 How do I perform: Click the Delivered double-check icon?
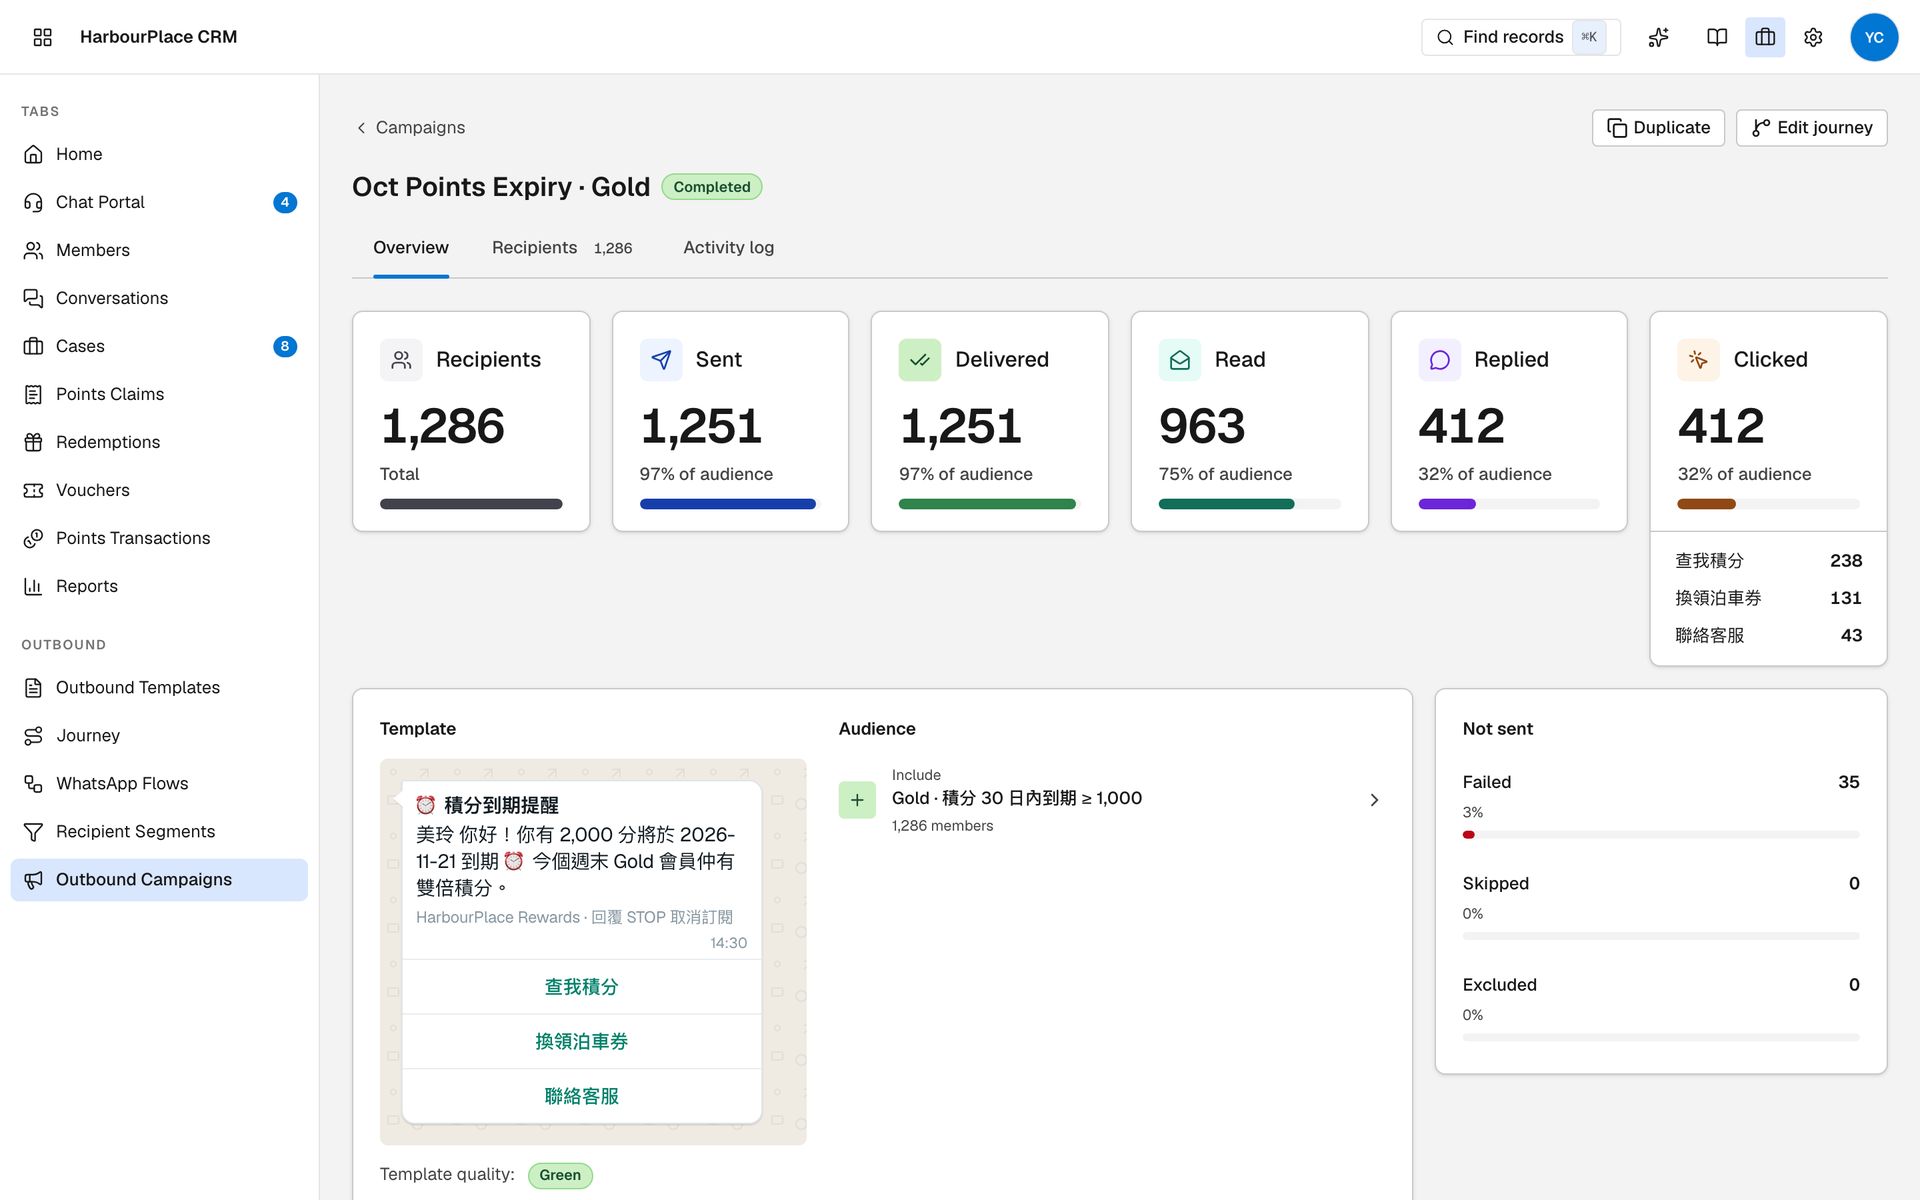[x=920, y=360]
